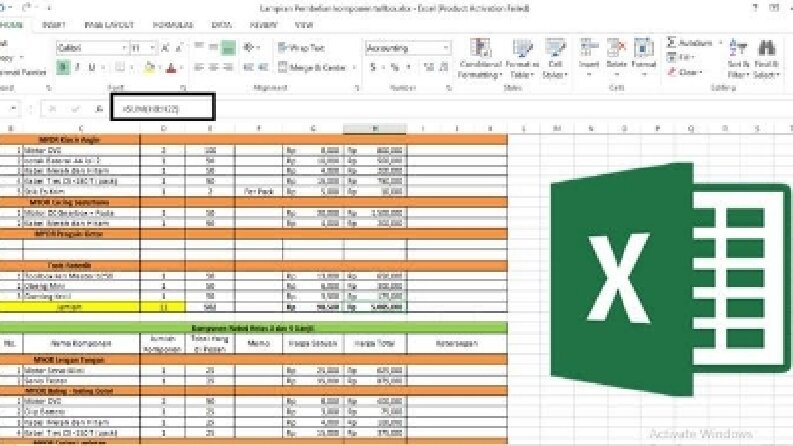Open the REVIEW tab
The height and width of the screenshot is (446, 793).
point(263,25)
